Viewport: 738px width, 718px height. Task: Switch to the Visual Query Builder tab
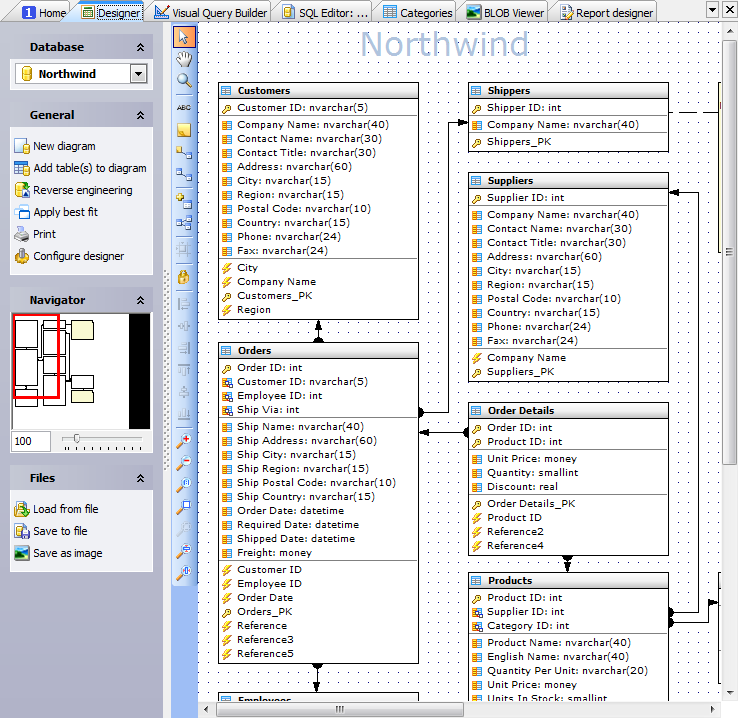211,13
